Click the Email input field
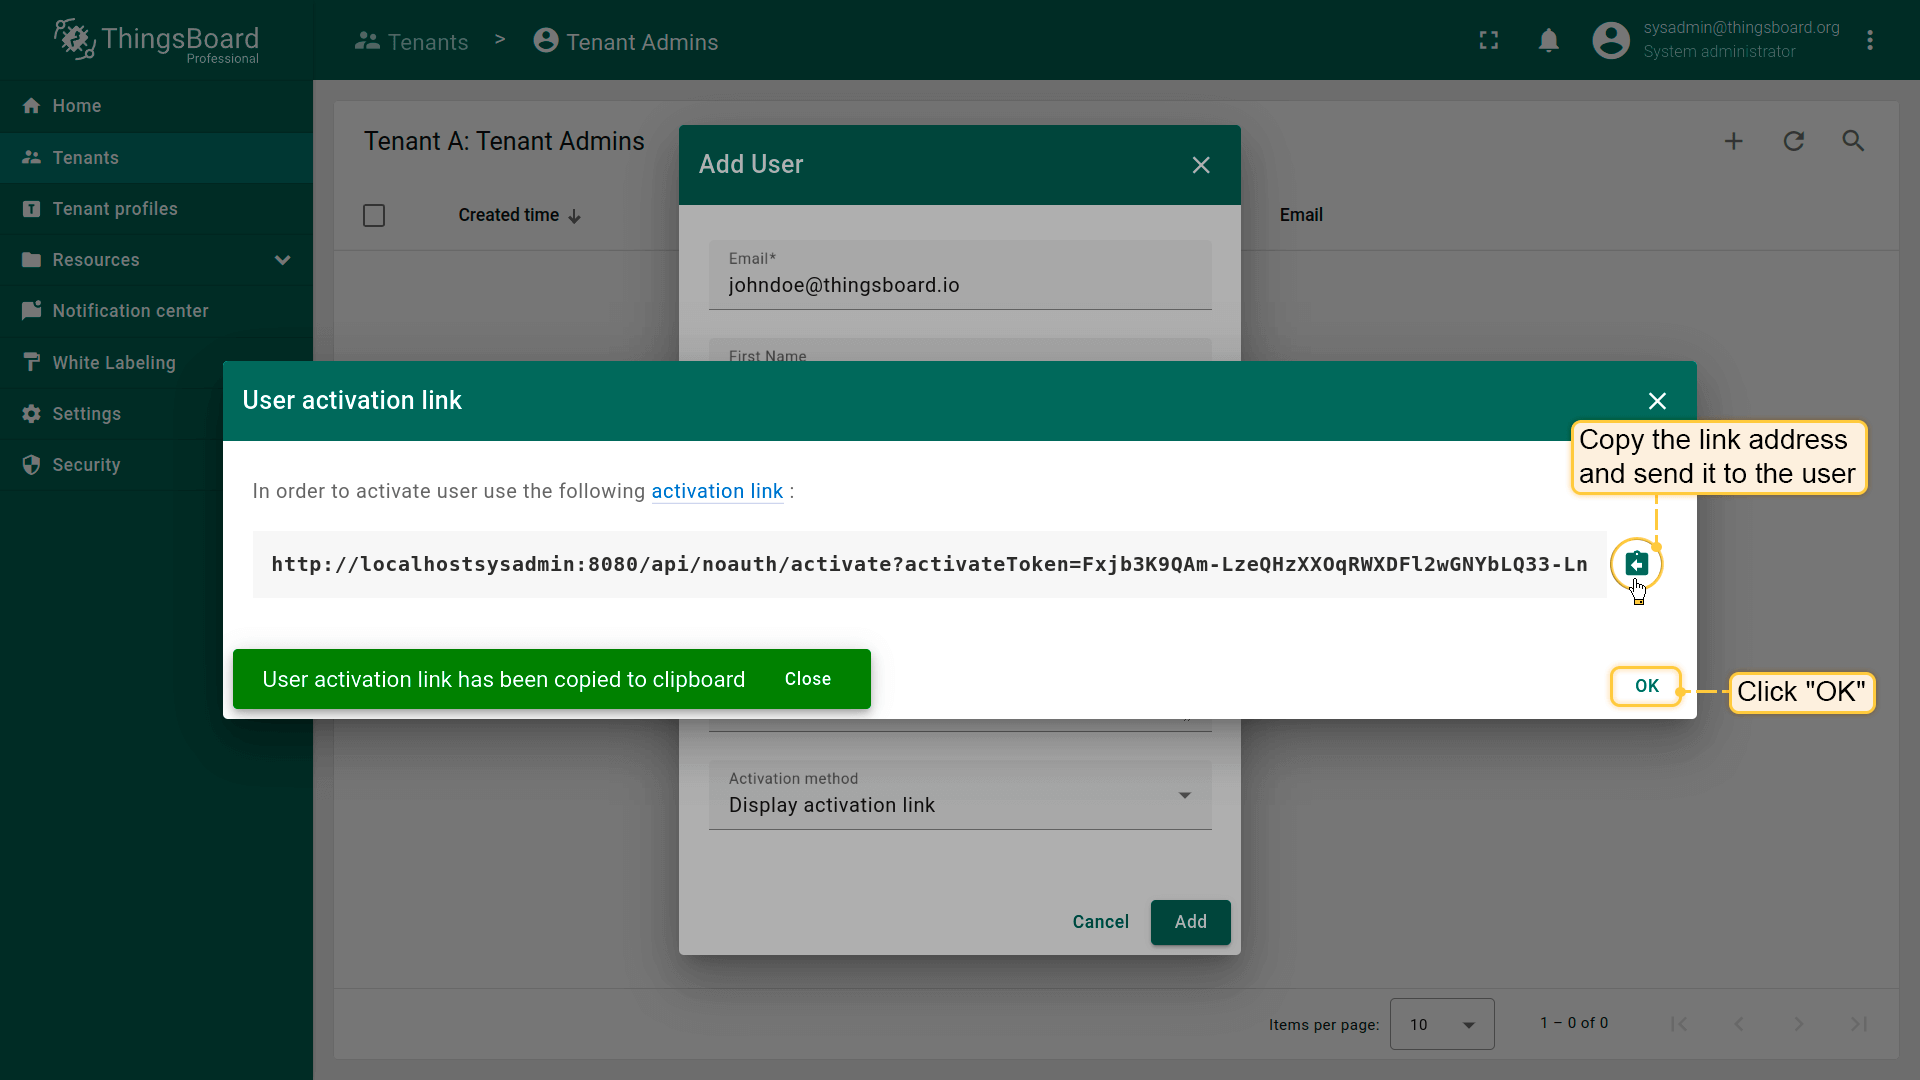1920x1080 pixels. (959, 285)
